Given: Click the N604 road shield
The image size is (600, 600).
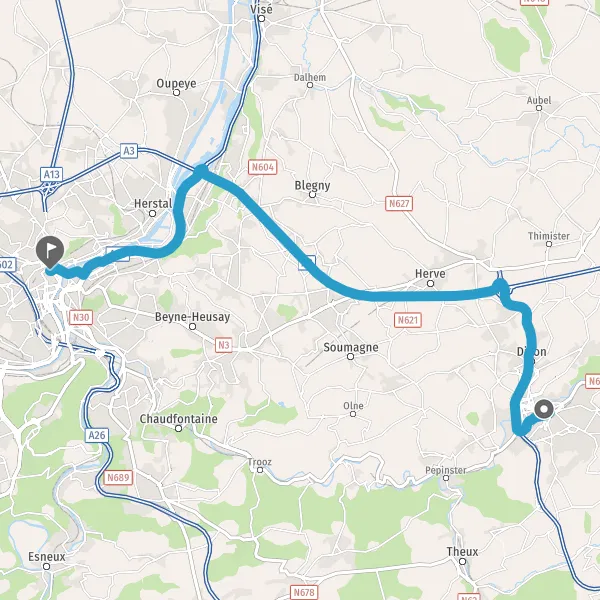Looking at the screenshot, I should [262, 167].
